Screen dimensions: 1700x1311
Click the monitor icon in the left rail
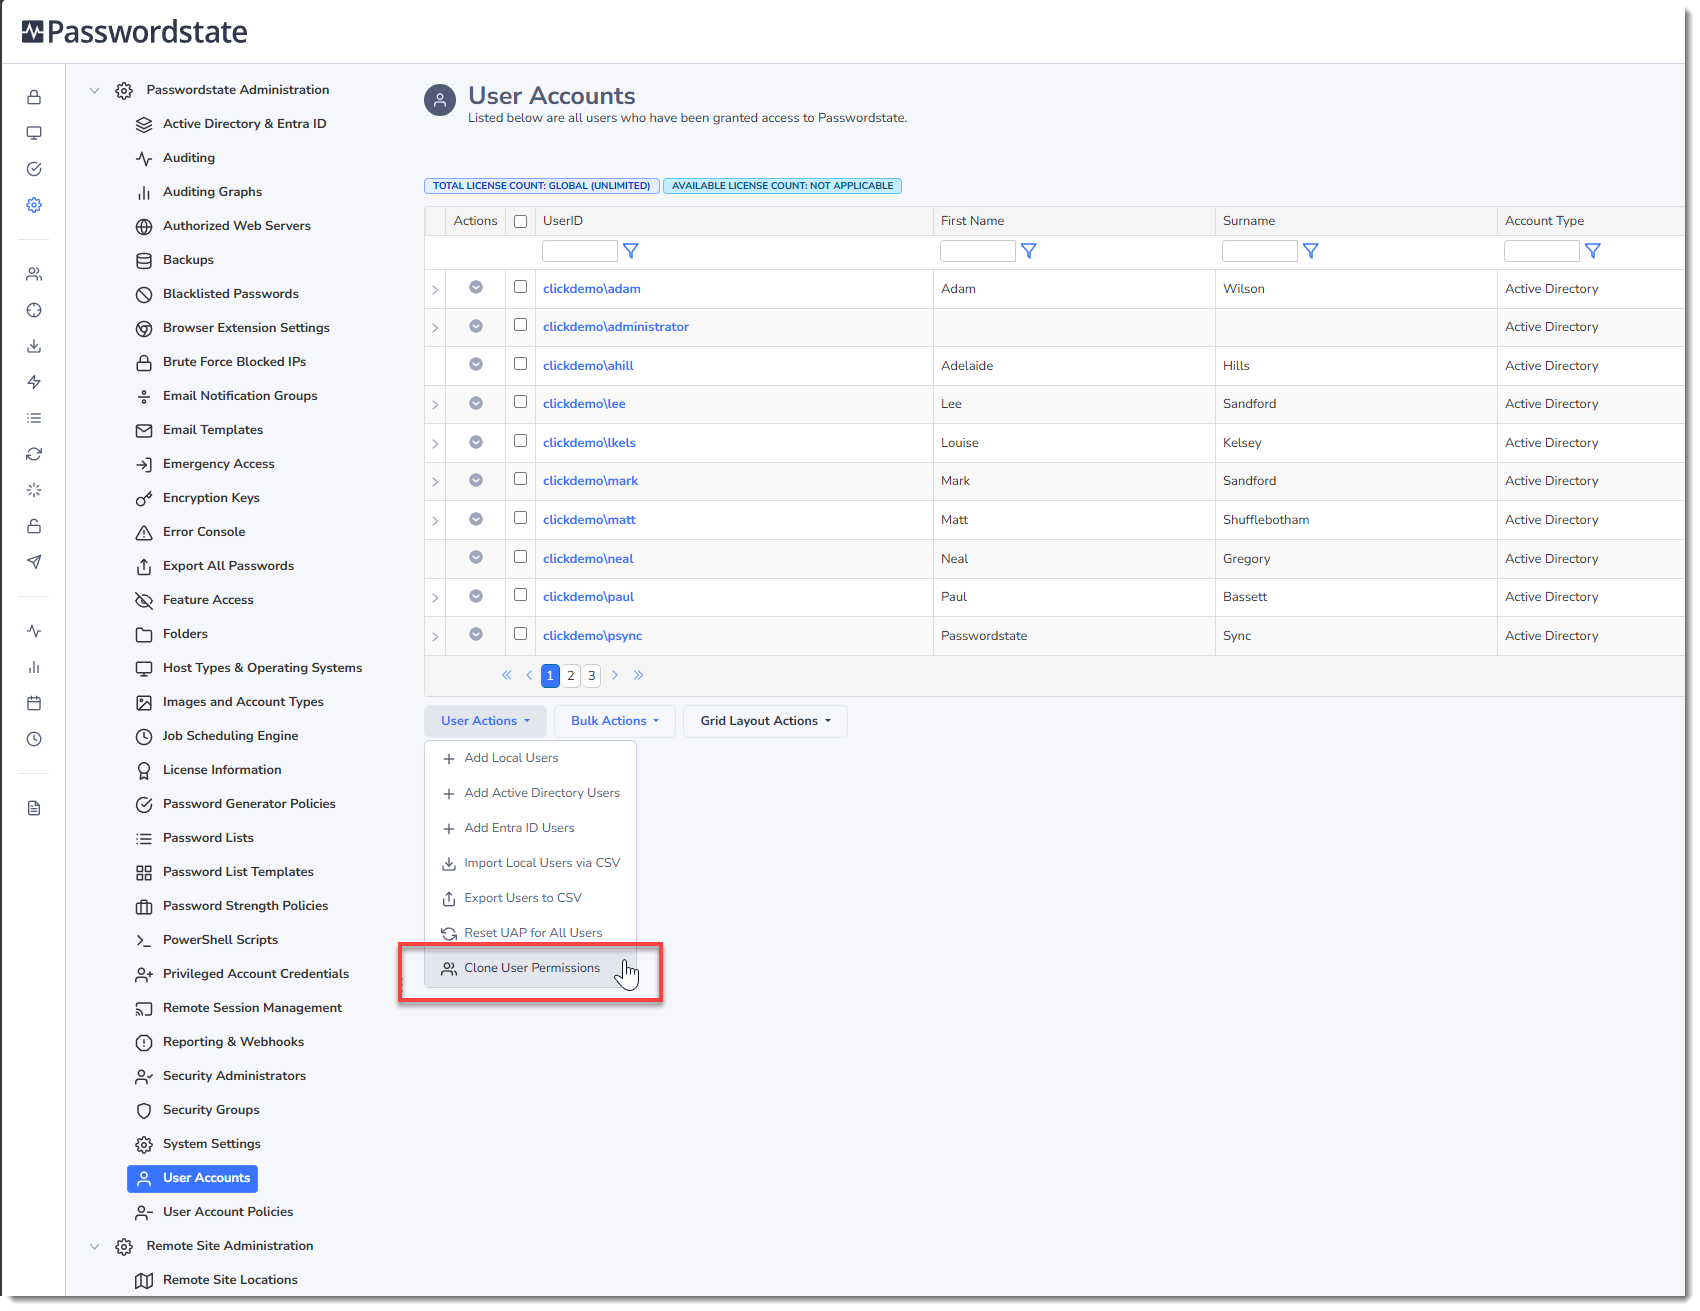click(x=34, y=133)
